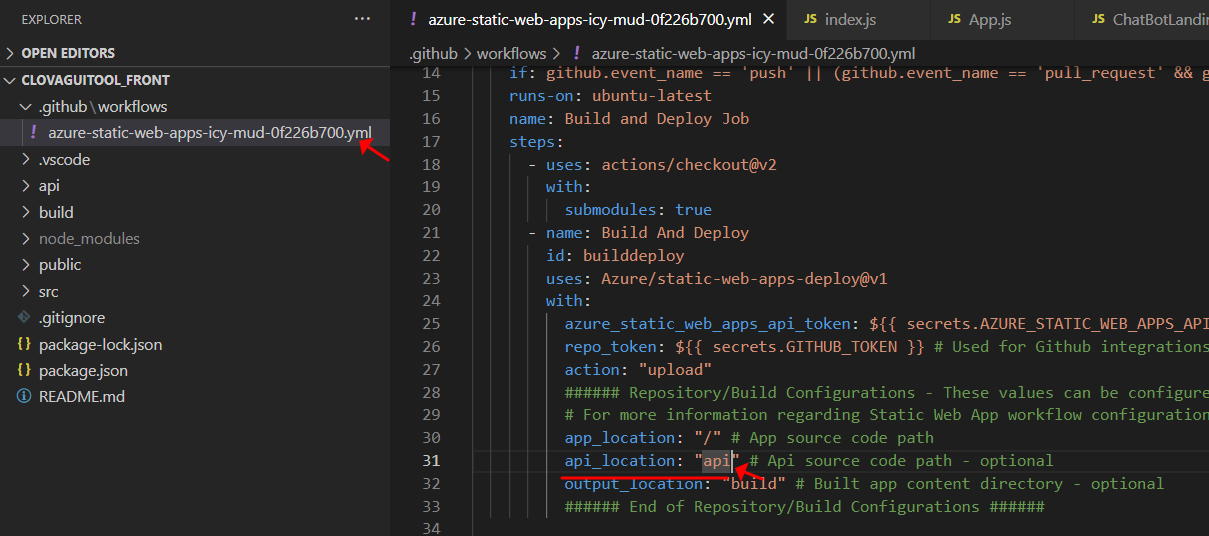Expand the Open Editors section
Image resolution: width=1209 pixels, height=536 pixels.
click(67, 53)
